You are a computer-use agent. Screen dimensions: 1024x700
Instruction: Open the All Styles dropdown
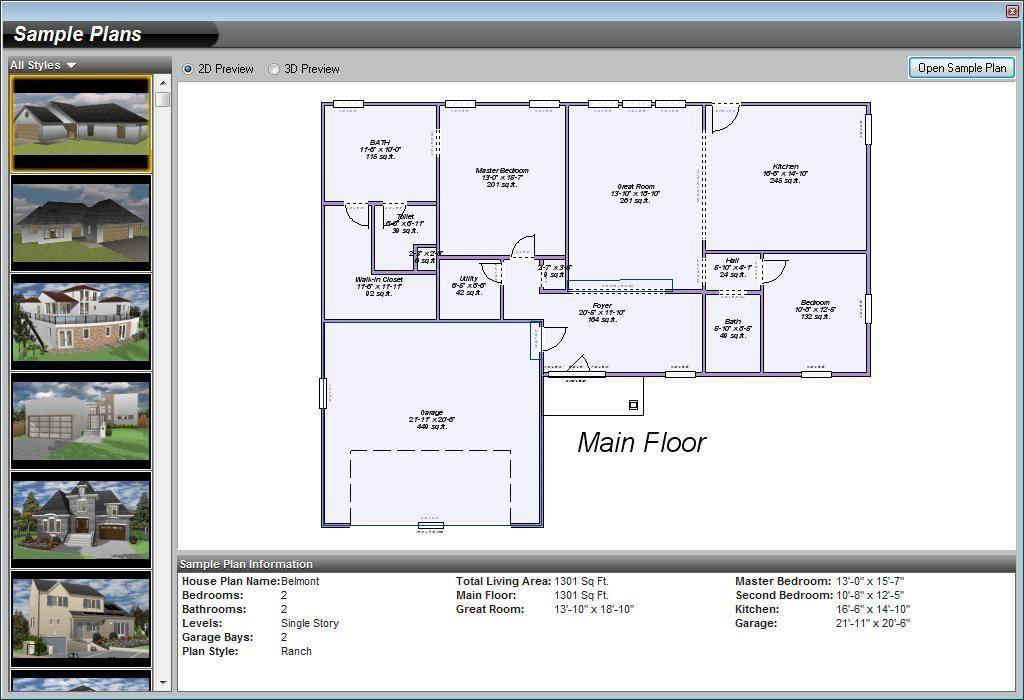(x=43, y=65)
